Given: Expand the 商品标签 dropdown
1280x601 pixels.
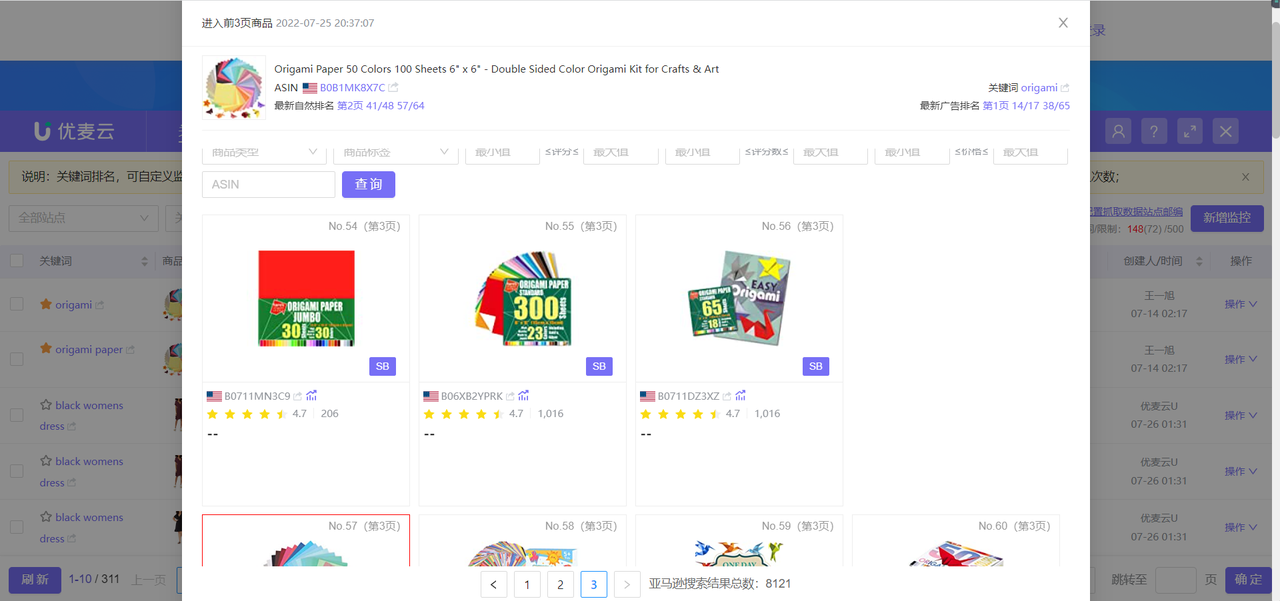Looking at the screenshot, I should tap(396, 151).
